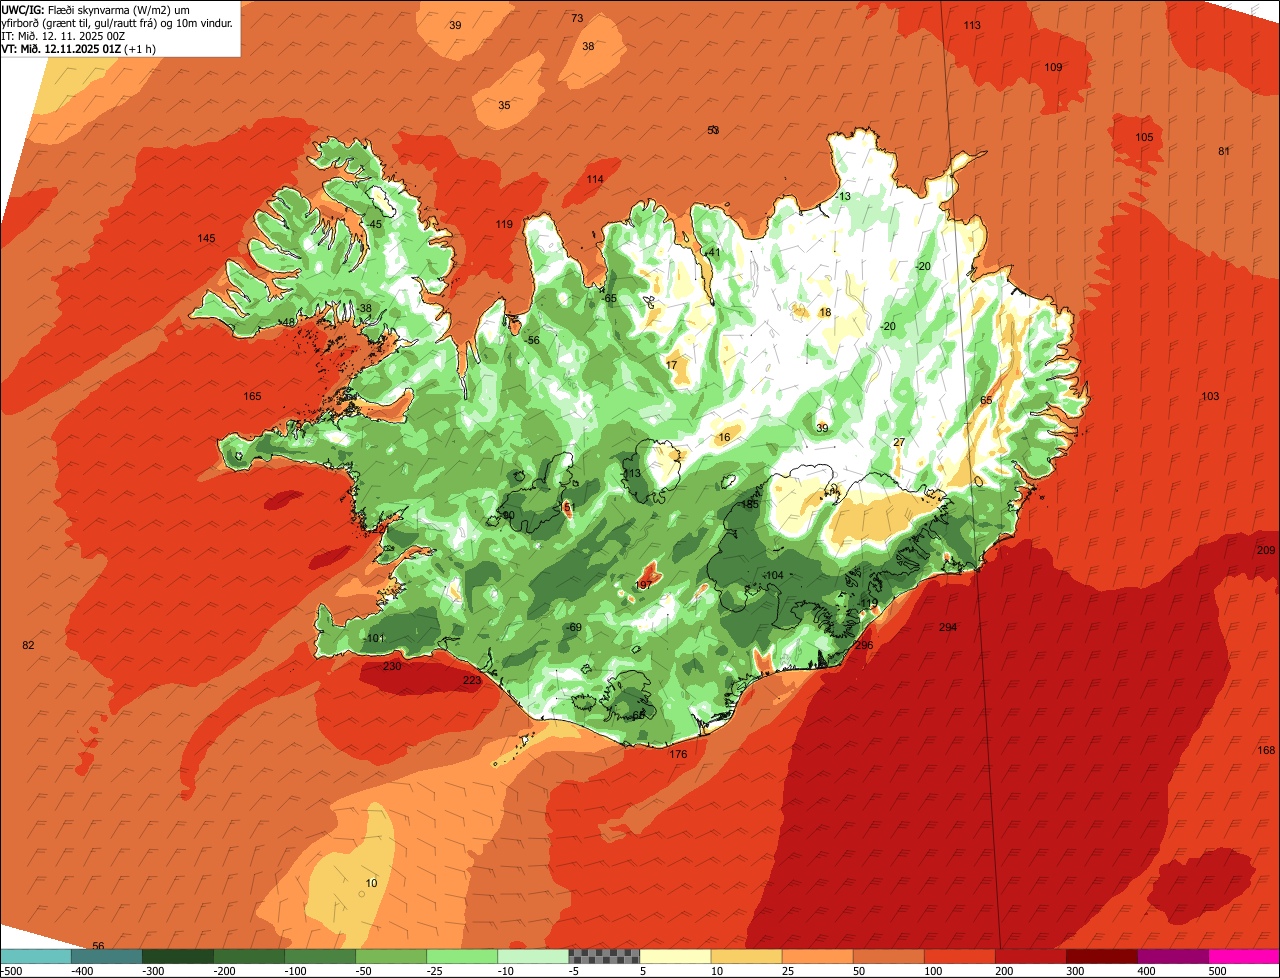The image size is (1280, 978).
Task: Click the value "13" on the northeast coast
Action: [x=845, y=196]
